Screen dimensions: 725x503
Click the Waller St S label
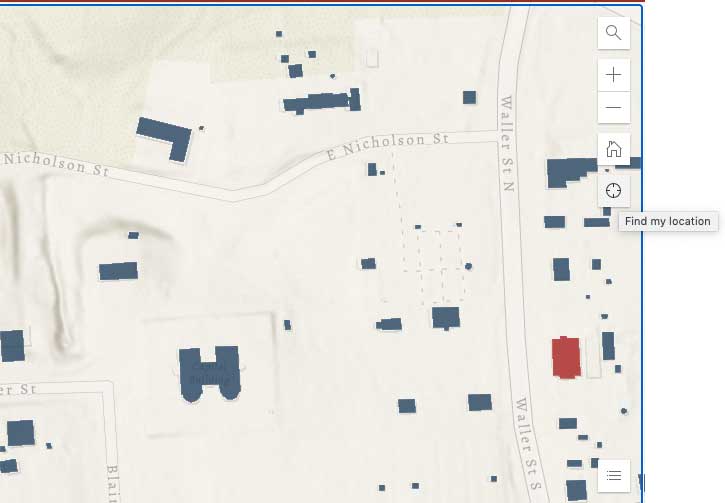tap(528, 444)
